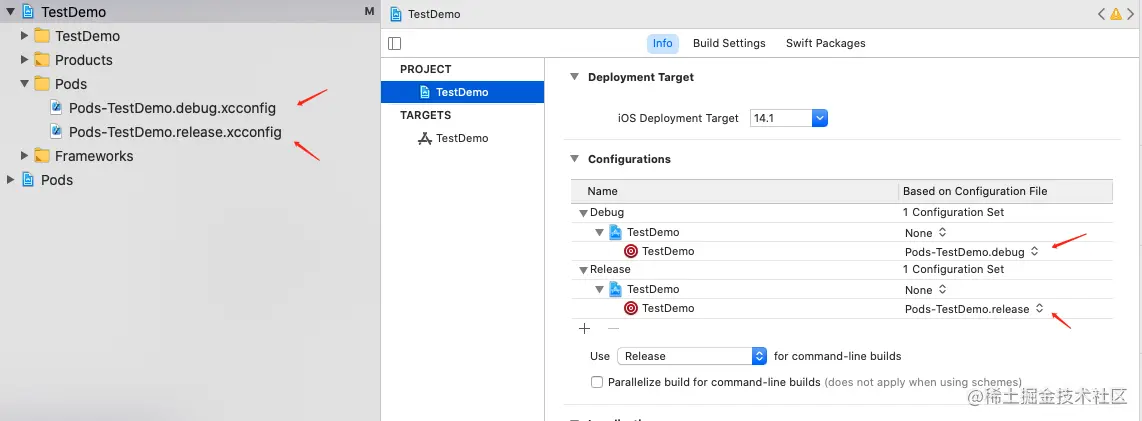
Task: Collapse TestDemo project row under Release
Action: click(599, 289)
